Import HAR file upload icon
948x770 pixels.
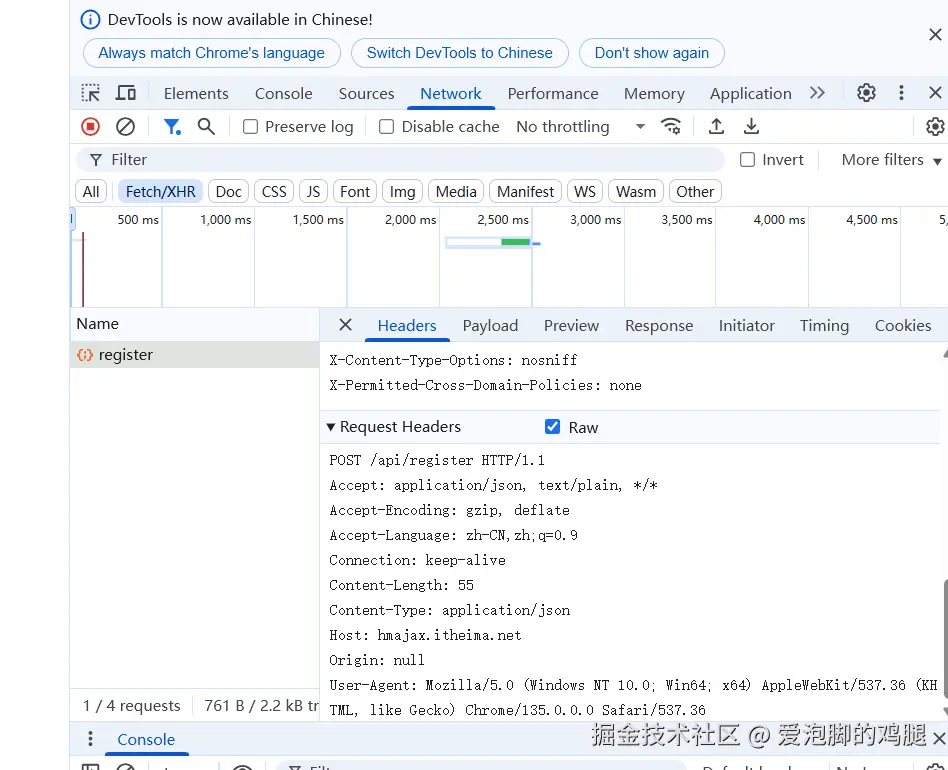pyautogui.click(x=716, y=127)
